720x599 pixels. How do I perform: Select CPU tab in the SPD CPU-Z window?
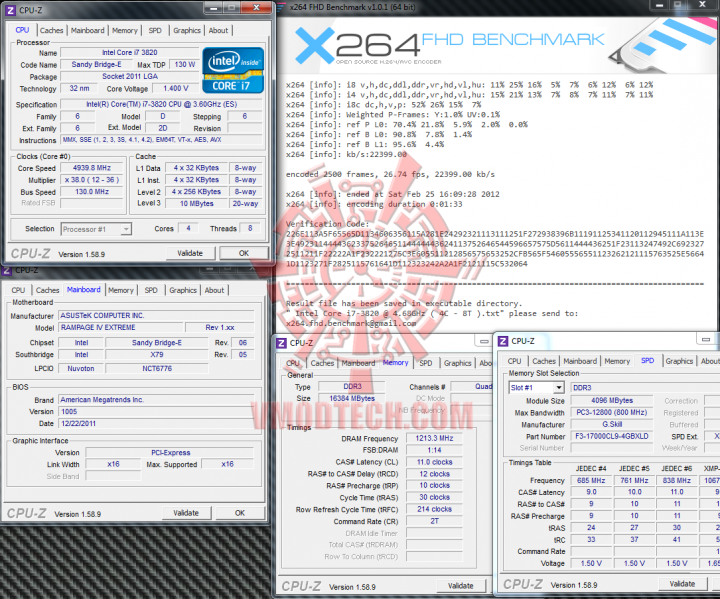coord(514,361)
